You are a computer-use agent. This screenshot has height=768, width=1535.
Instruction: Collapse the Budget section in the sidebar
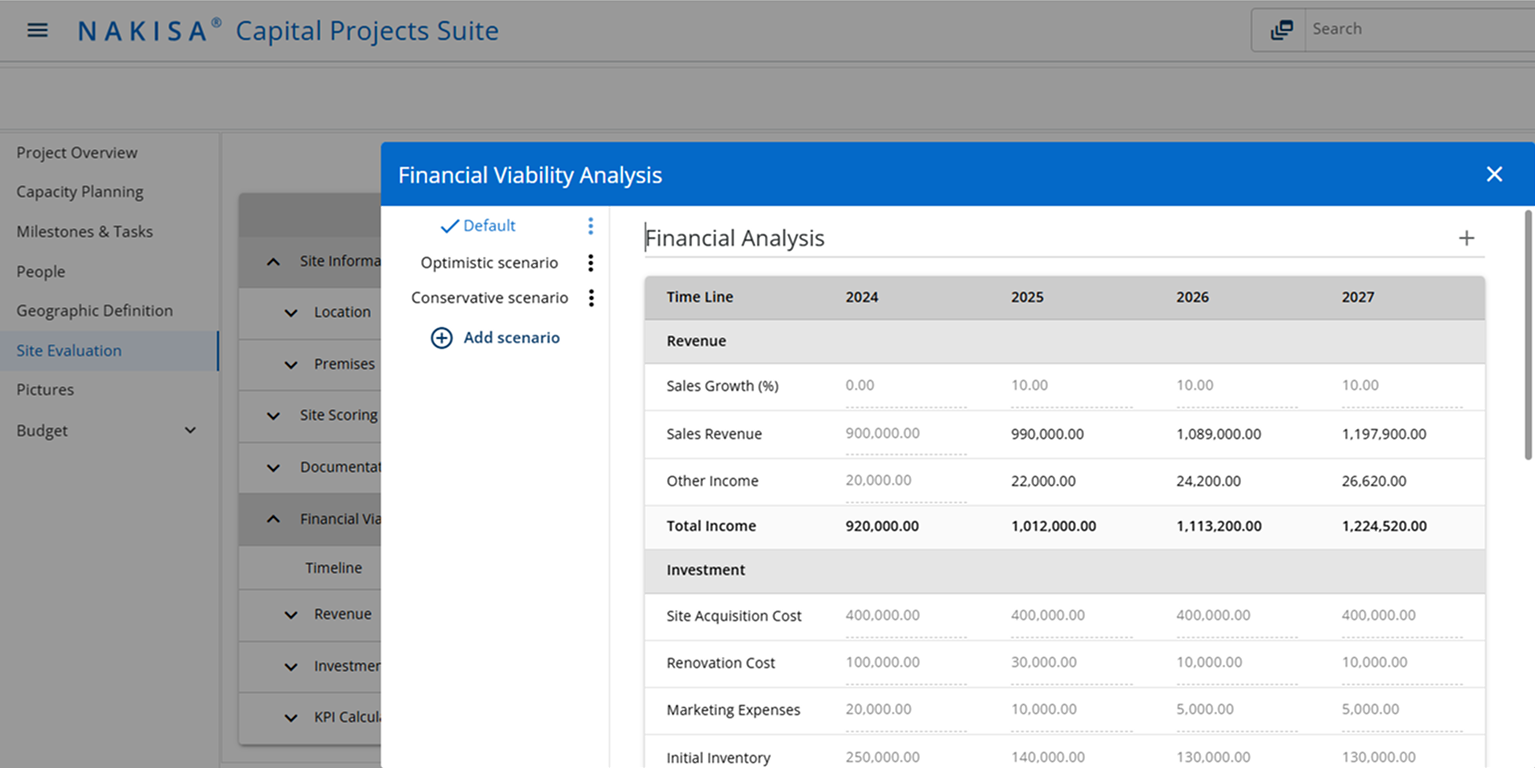190,430
